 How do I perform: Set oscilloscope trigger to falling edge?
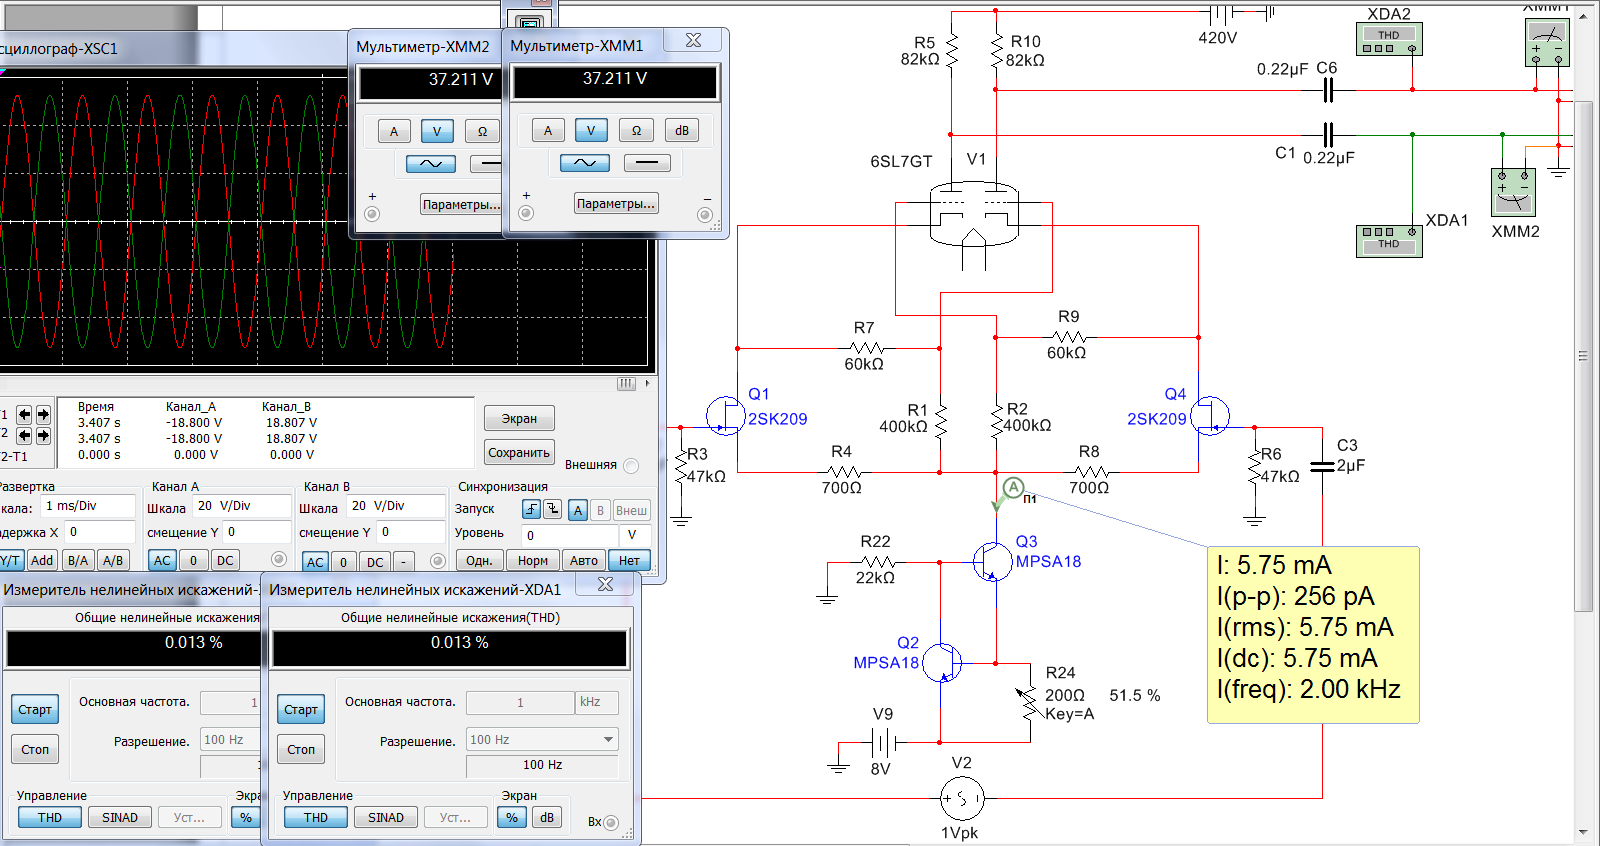pyautogui.click(x=552, y=510)
